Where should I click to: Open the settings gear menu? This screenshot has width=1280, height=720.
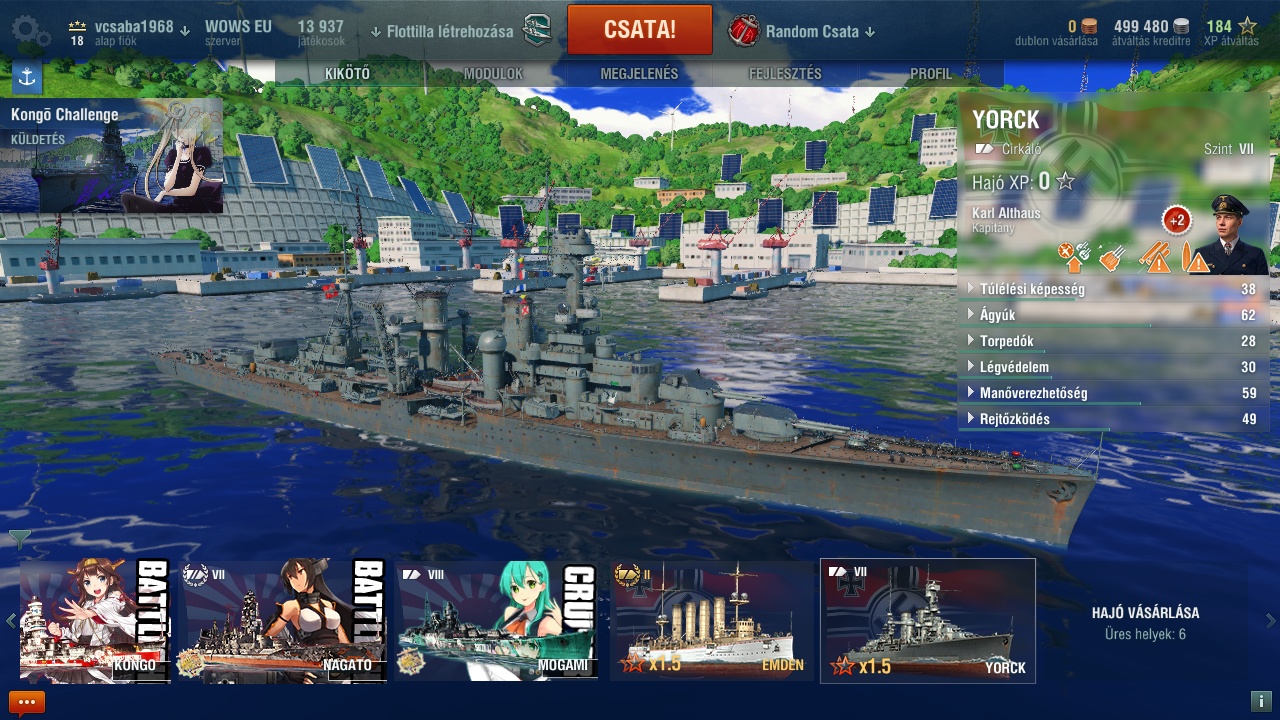pos(31,30)
